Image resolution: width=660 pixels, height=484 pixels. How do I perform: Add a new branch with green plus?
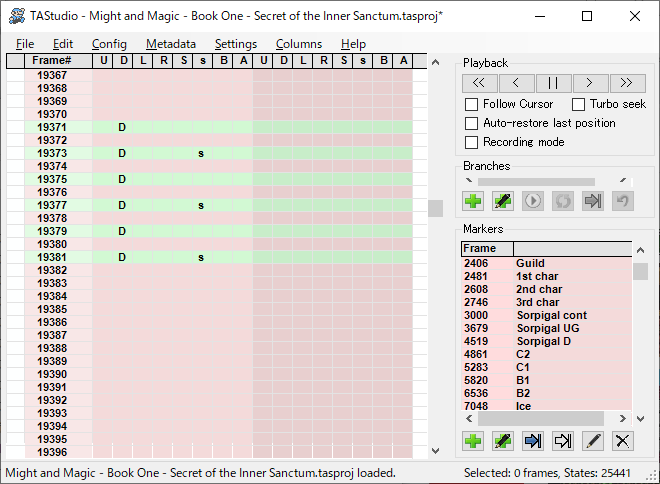[x=473, y=200]
